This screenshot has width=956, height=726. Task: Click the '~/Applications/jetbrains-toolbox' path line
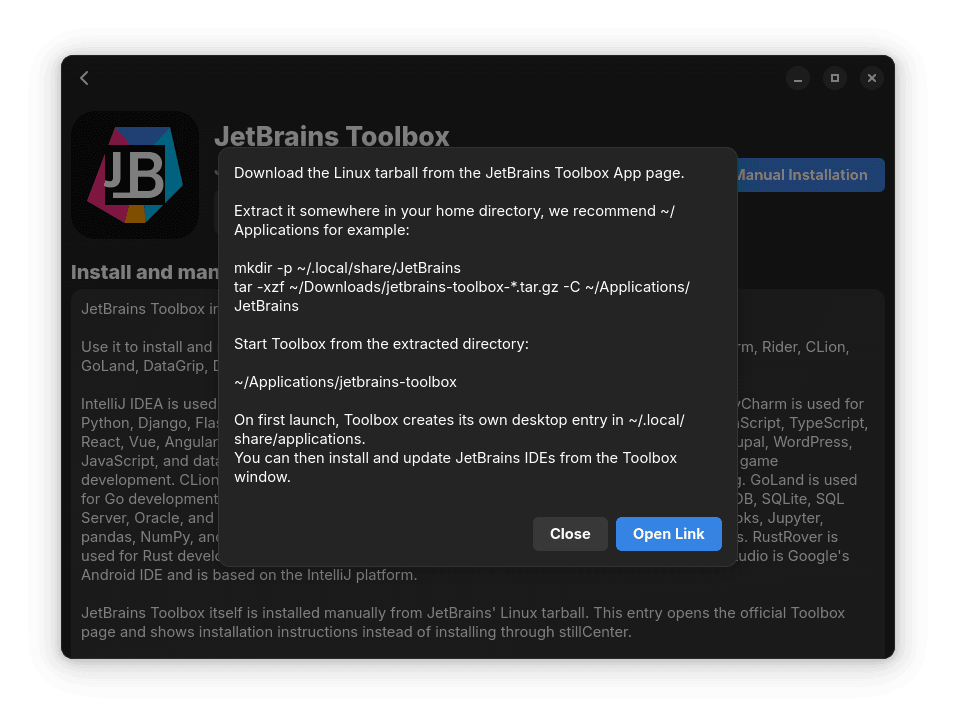345,382
